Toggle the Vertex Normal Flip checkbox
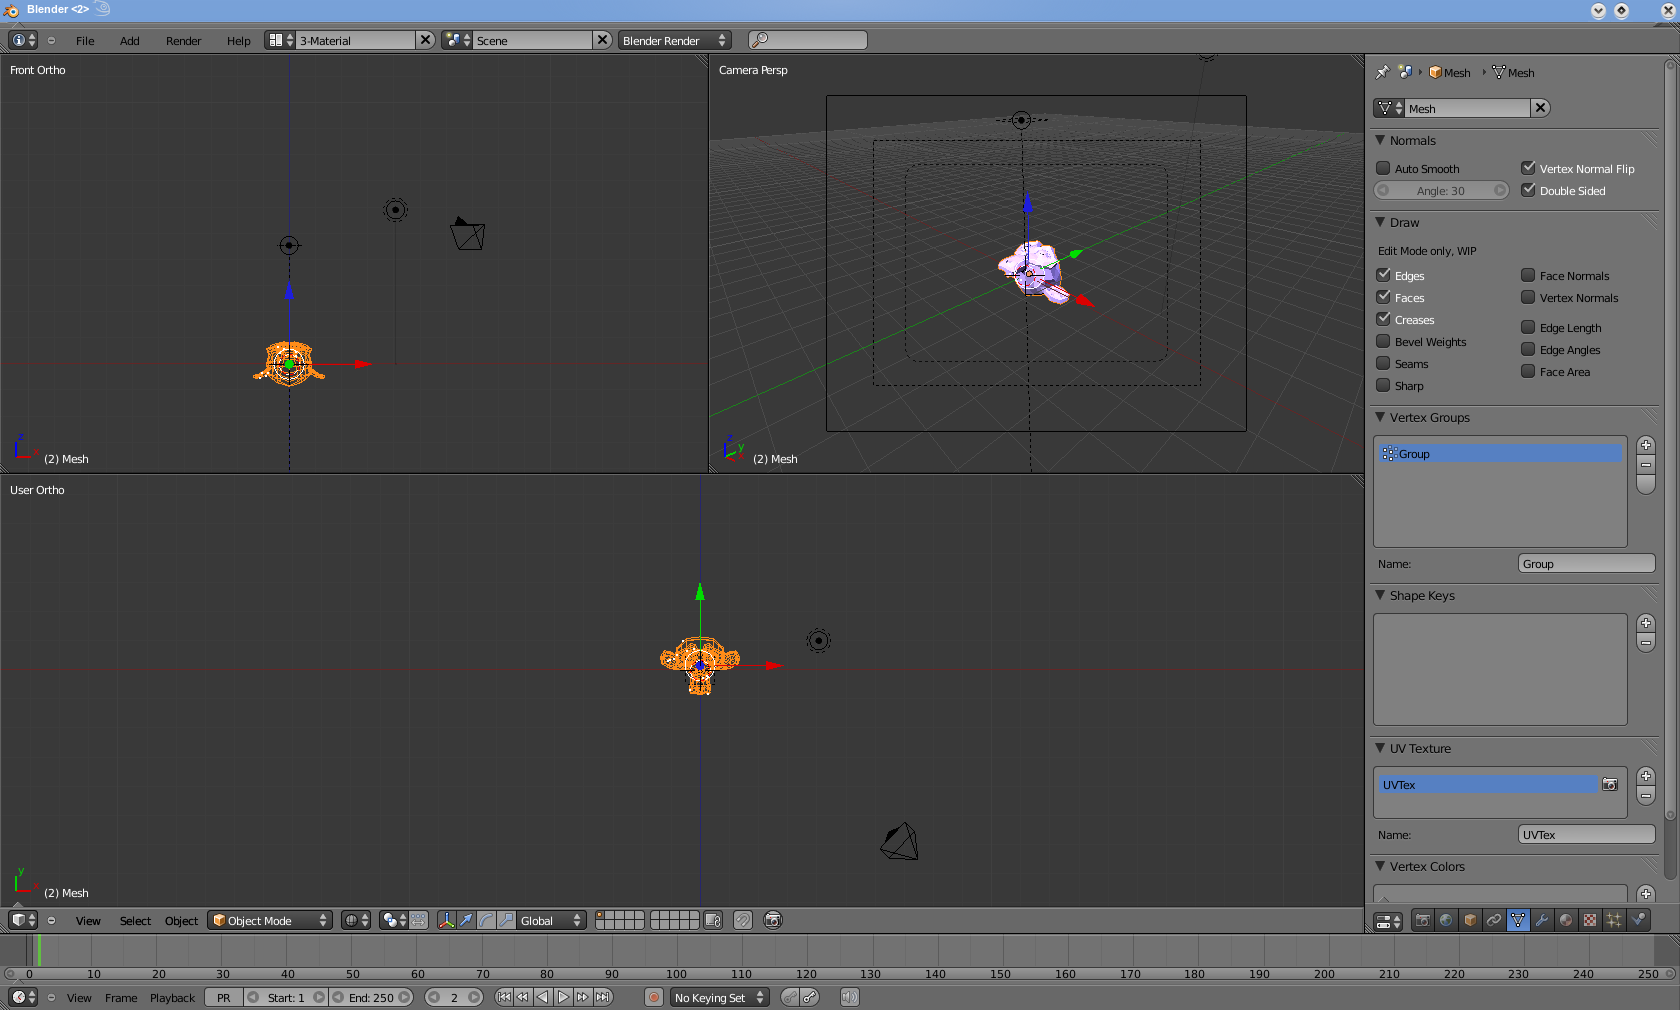Viewport: 1680px width, 1010px height. [x=1528, y=168]
